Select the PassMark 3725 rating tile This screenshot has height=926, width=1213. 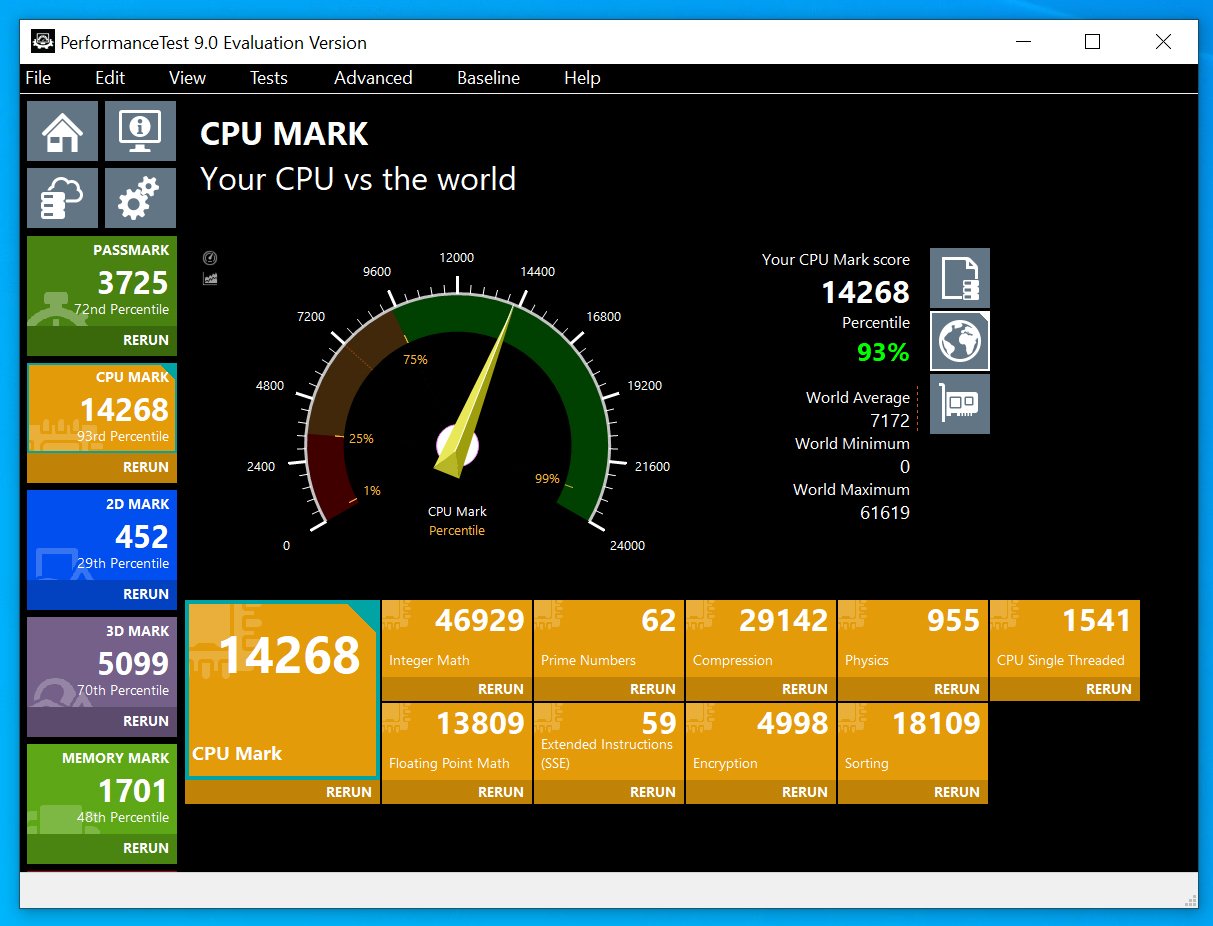tap(102, 282)
